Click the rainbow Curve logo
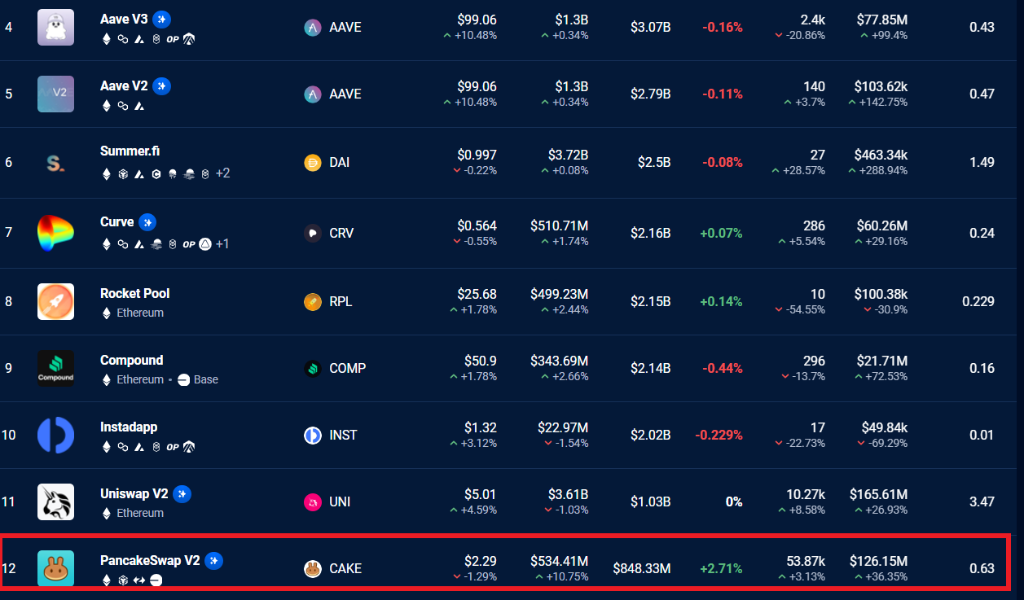Image resolution: width=1024 pixels, height=600 pixels. pyautogui.click(x=55, y=233)
